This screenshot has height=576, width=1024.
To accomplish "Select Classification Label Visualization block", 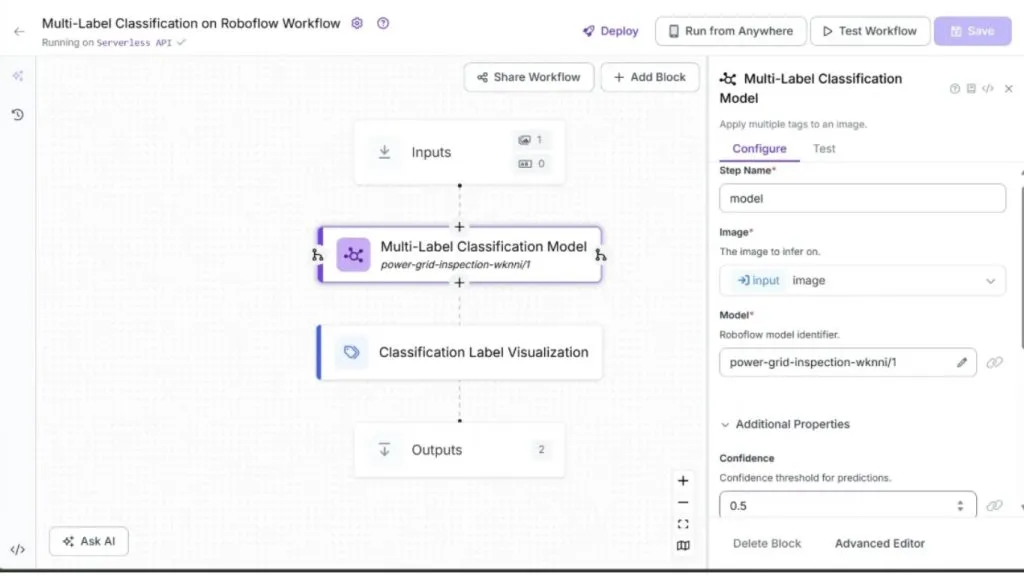I will click(x=459, y=353).
